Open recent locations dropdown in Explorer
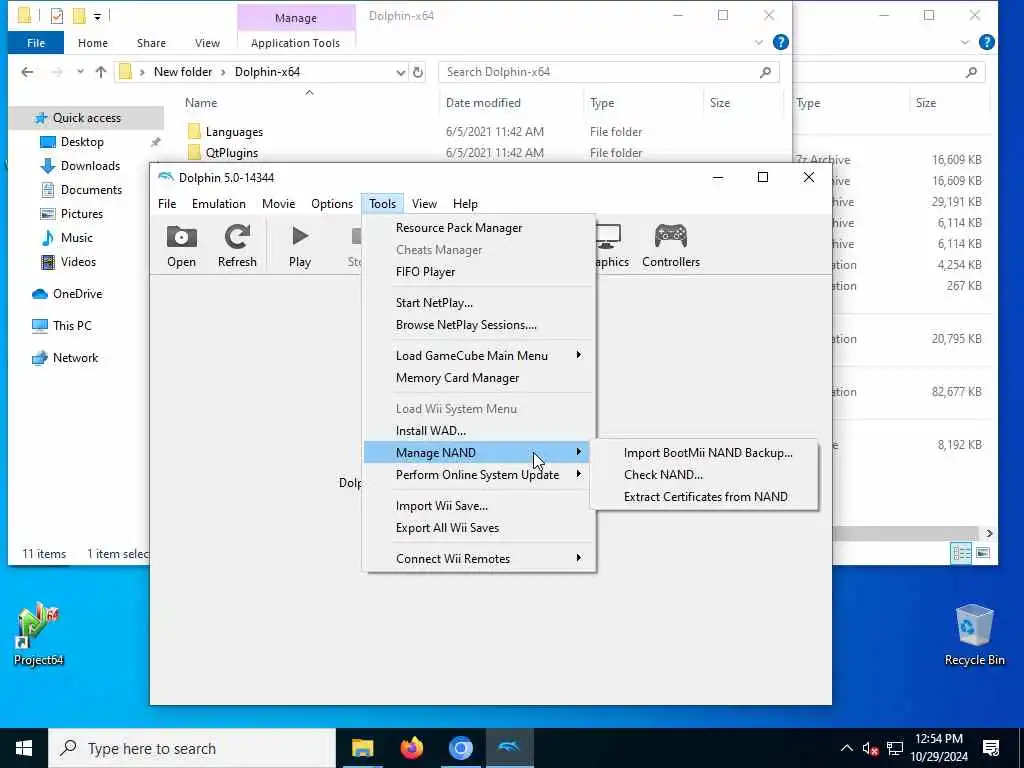The height and width of the screenshot is (768, 1024). 80,72
